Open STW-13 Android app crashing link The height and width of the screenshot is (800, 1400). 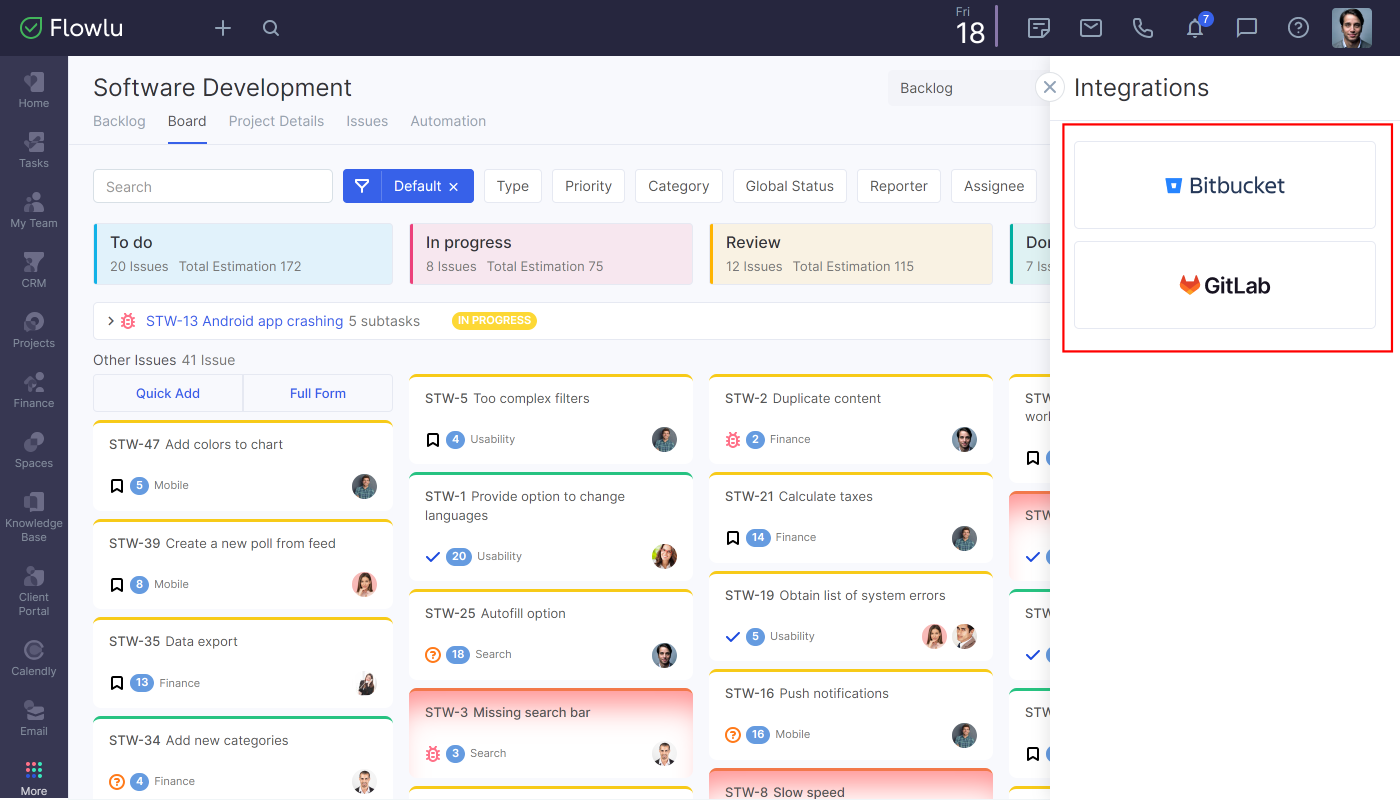(245, 321)
